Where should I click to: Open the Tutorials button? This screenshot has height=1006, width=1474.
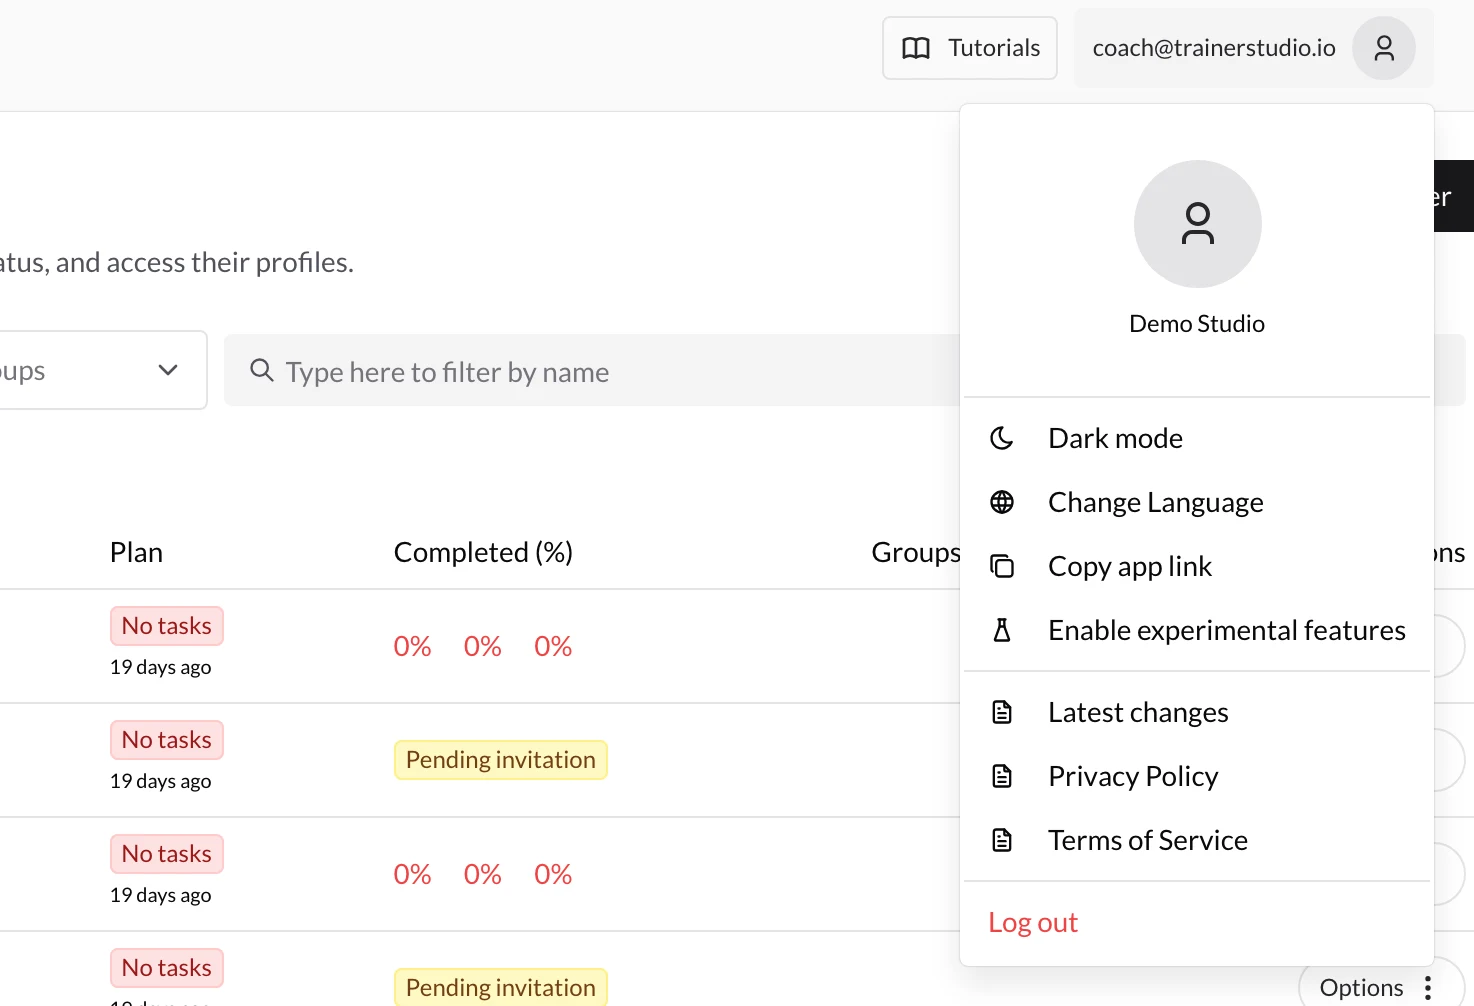tap(970, 48)
